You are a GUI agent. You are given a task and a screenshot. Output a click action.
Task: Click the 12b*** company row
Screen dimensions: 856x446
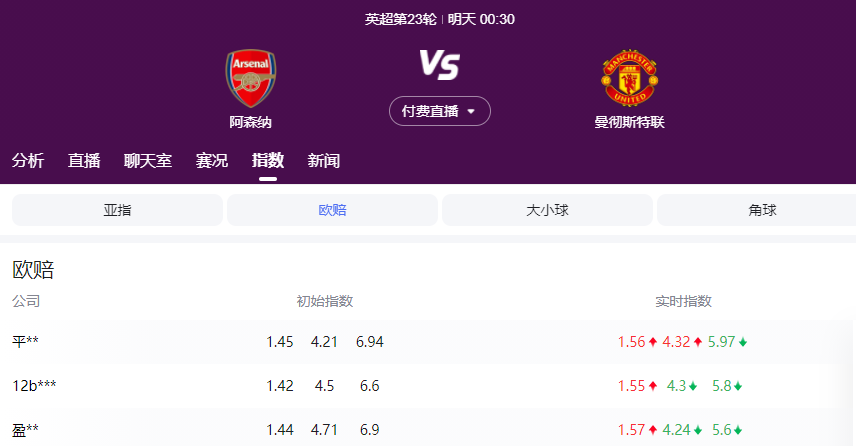coord(34,386)
